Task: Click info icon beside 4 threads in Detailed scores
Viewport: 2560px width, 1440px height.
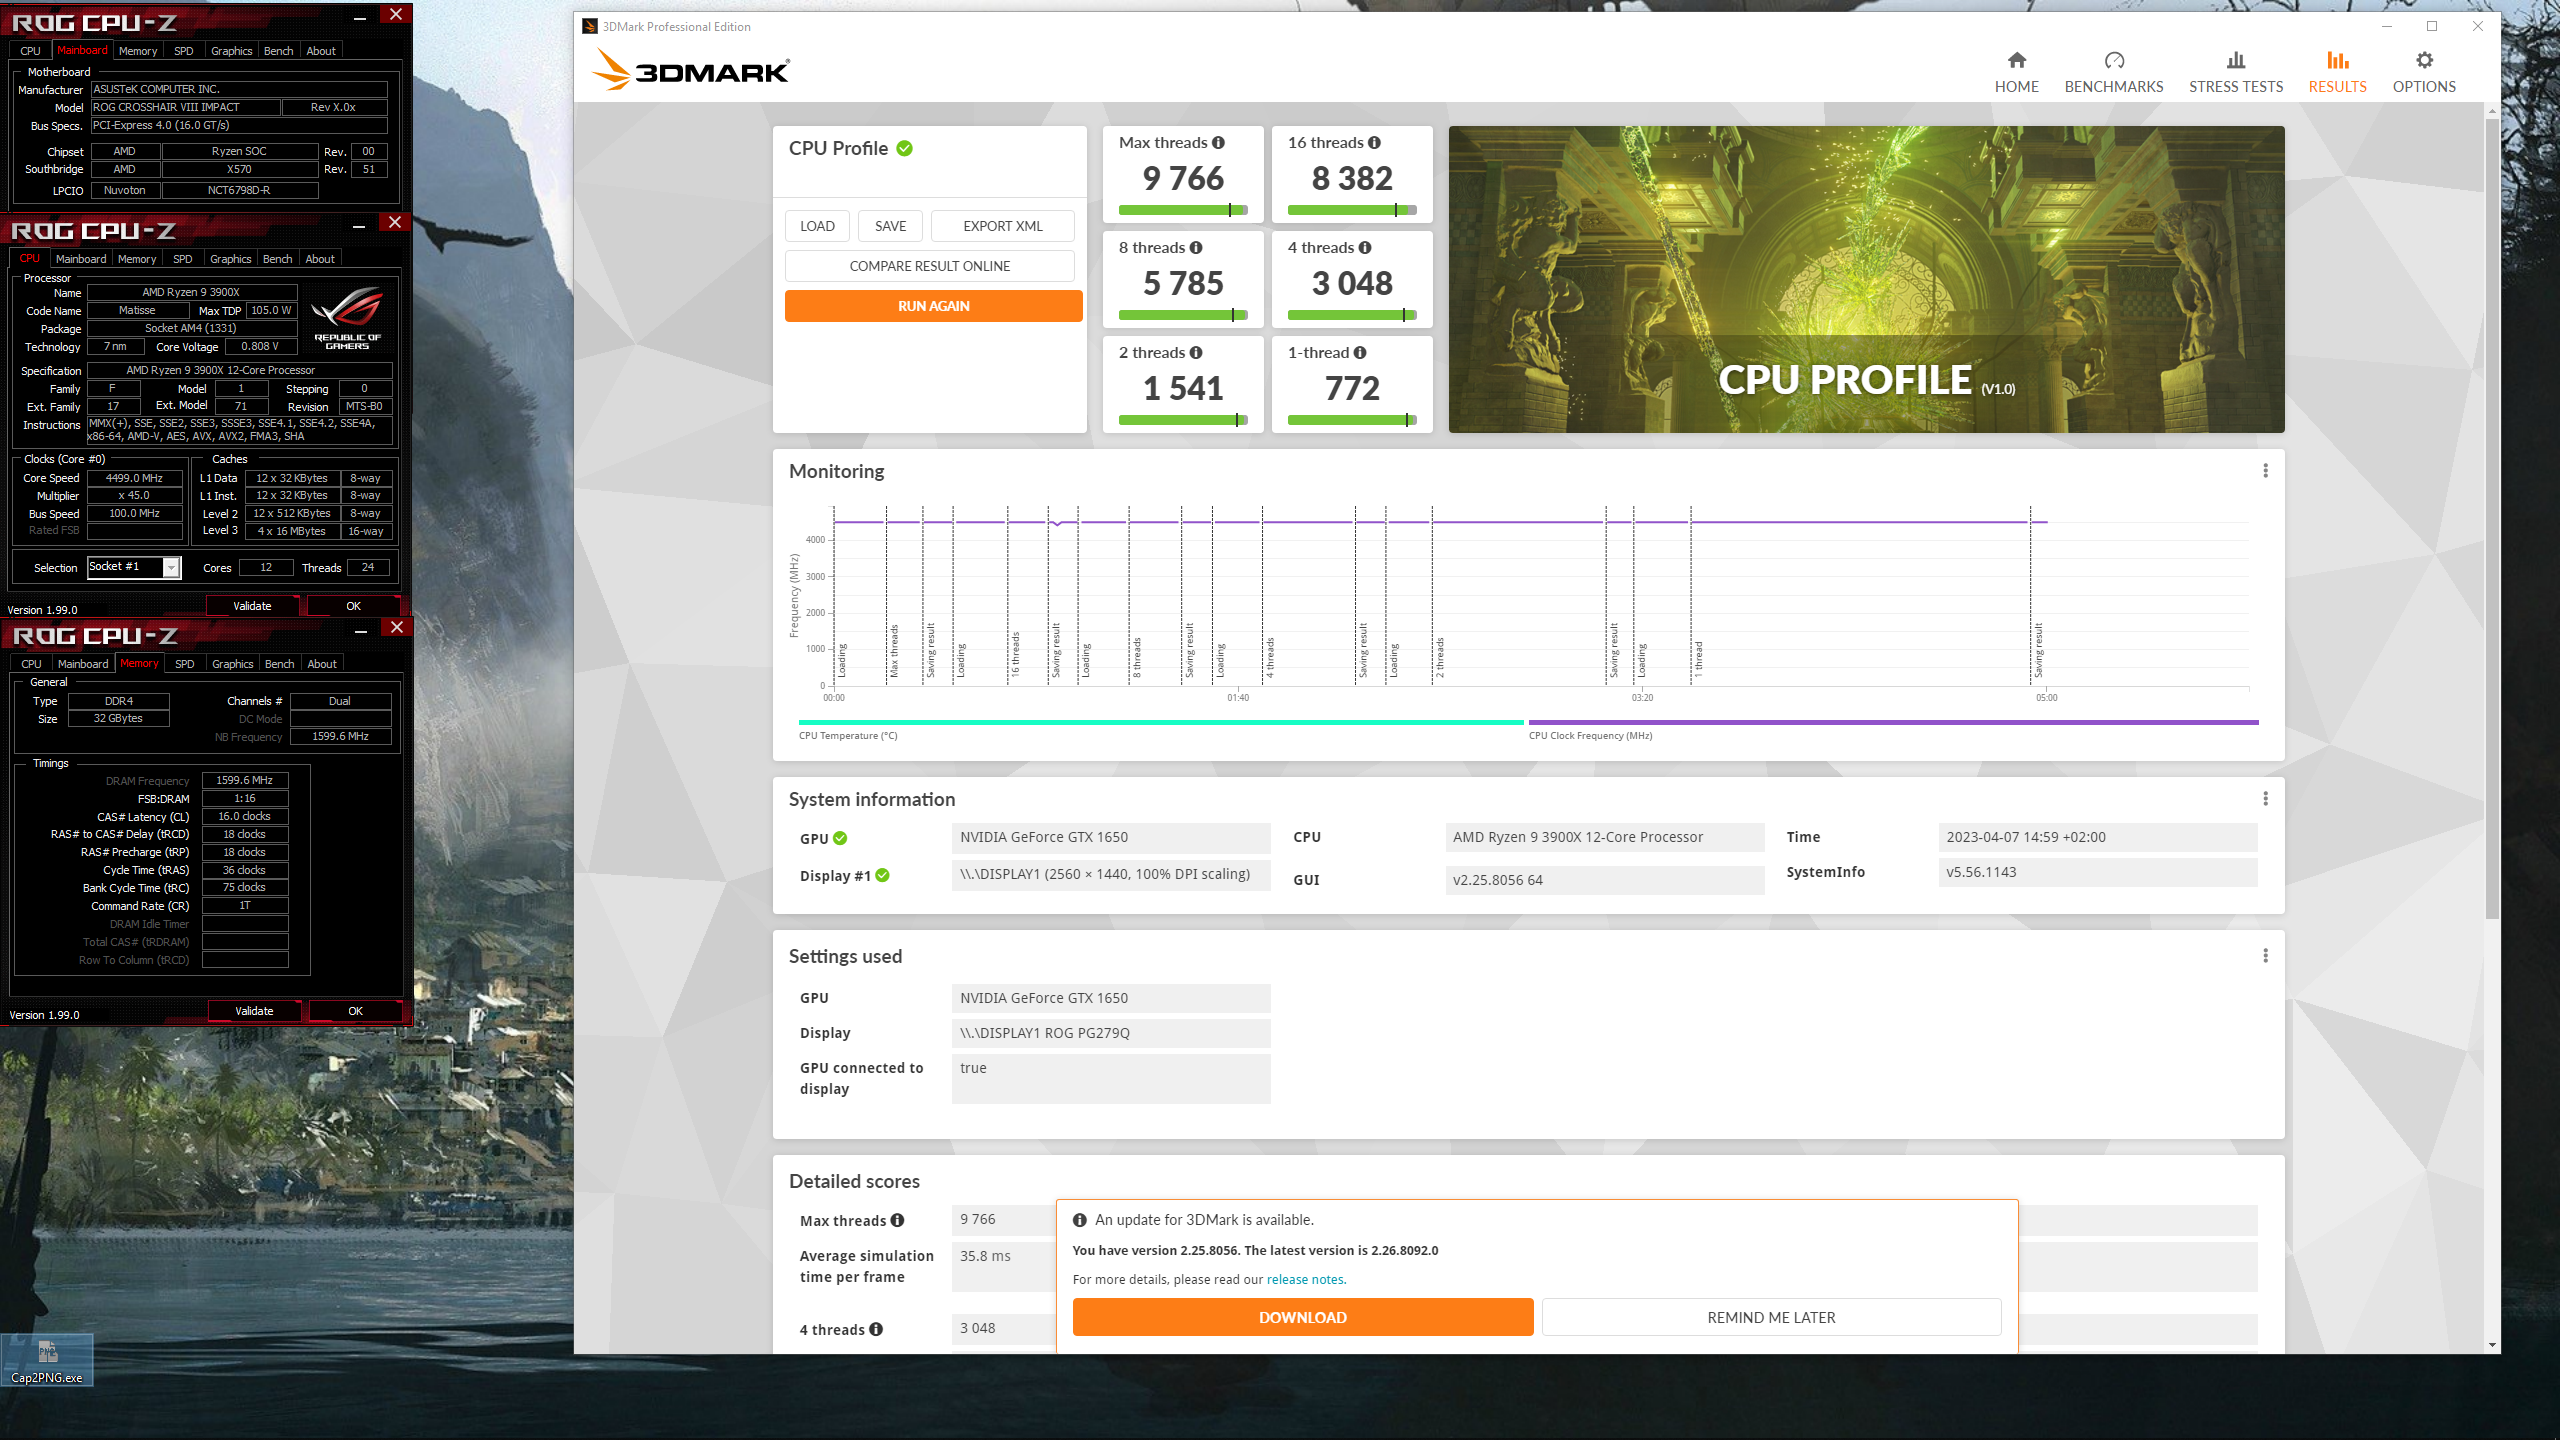Action: point(876,1329)
